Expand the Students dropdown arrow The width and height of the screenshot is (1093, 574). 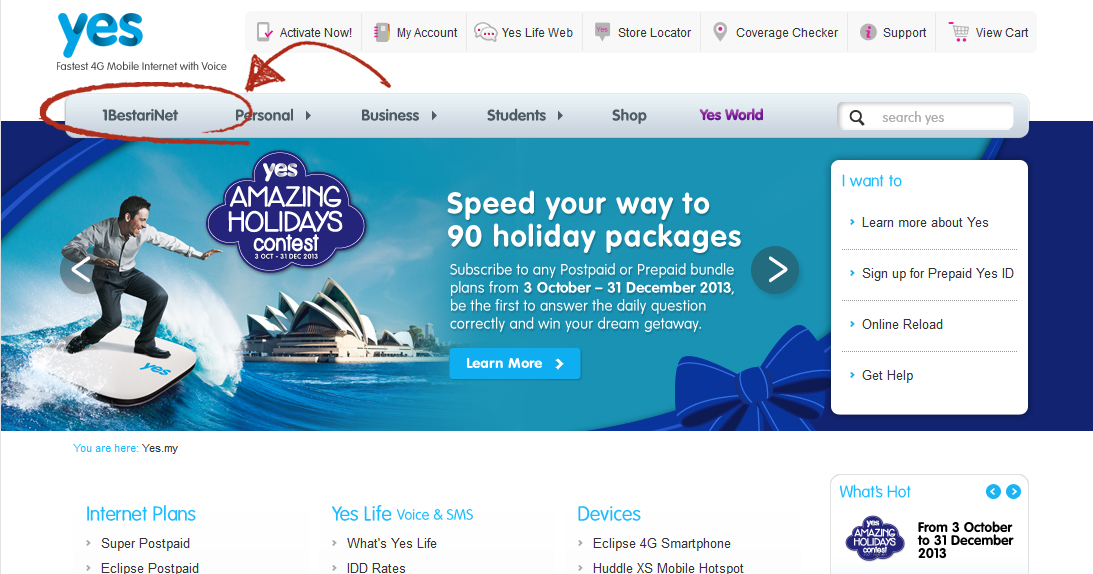(560, 116)
